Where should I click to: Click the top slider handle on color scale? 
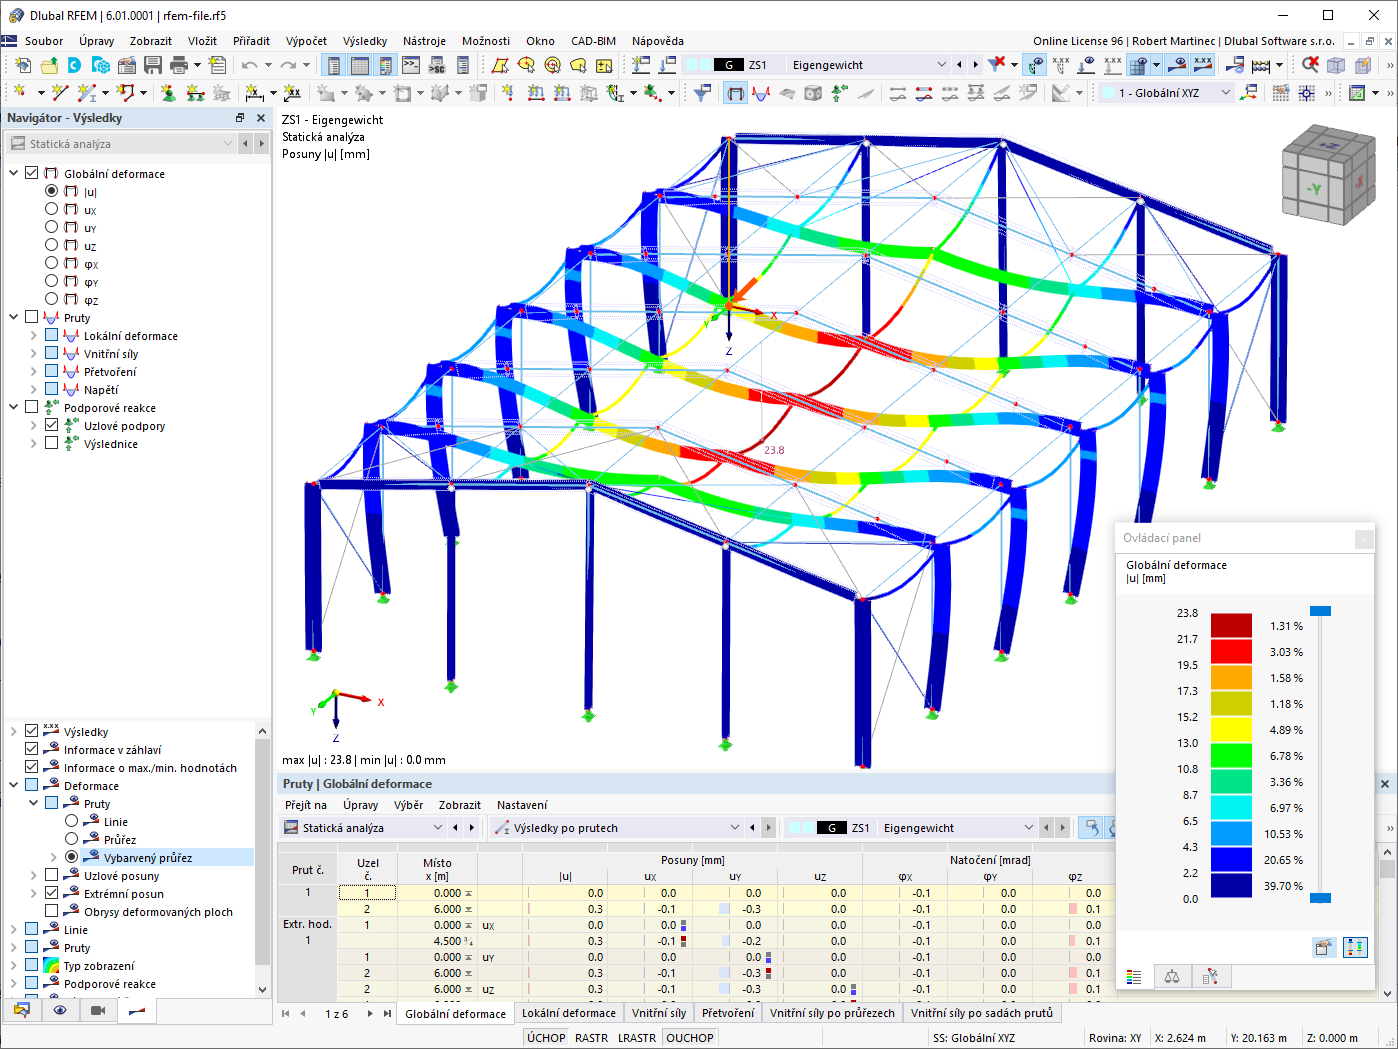(x=1320, y=611)
